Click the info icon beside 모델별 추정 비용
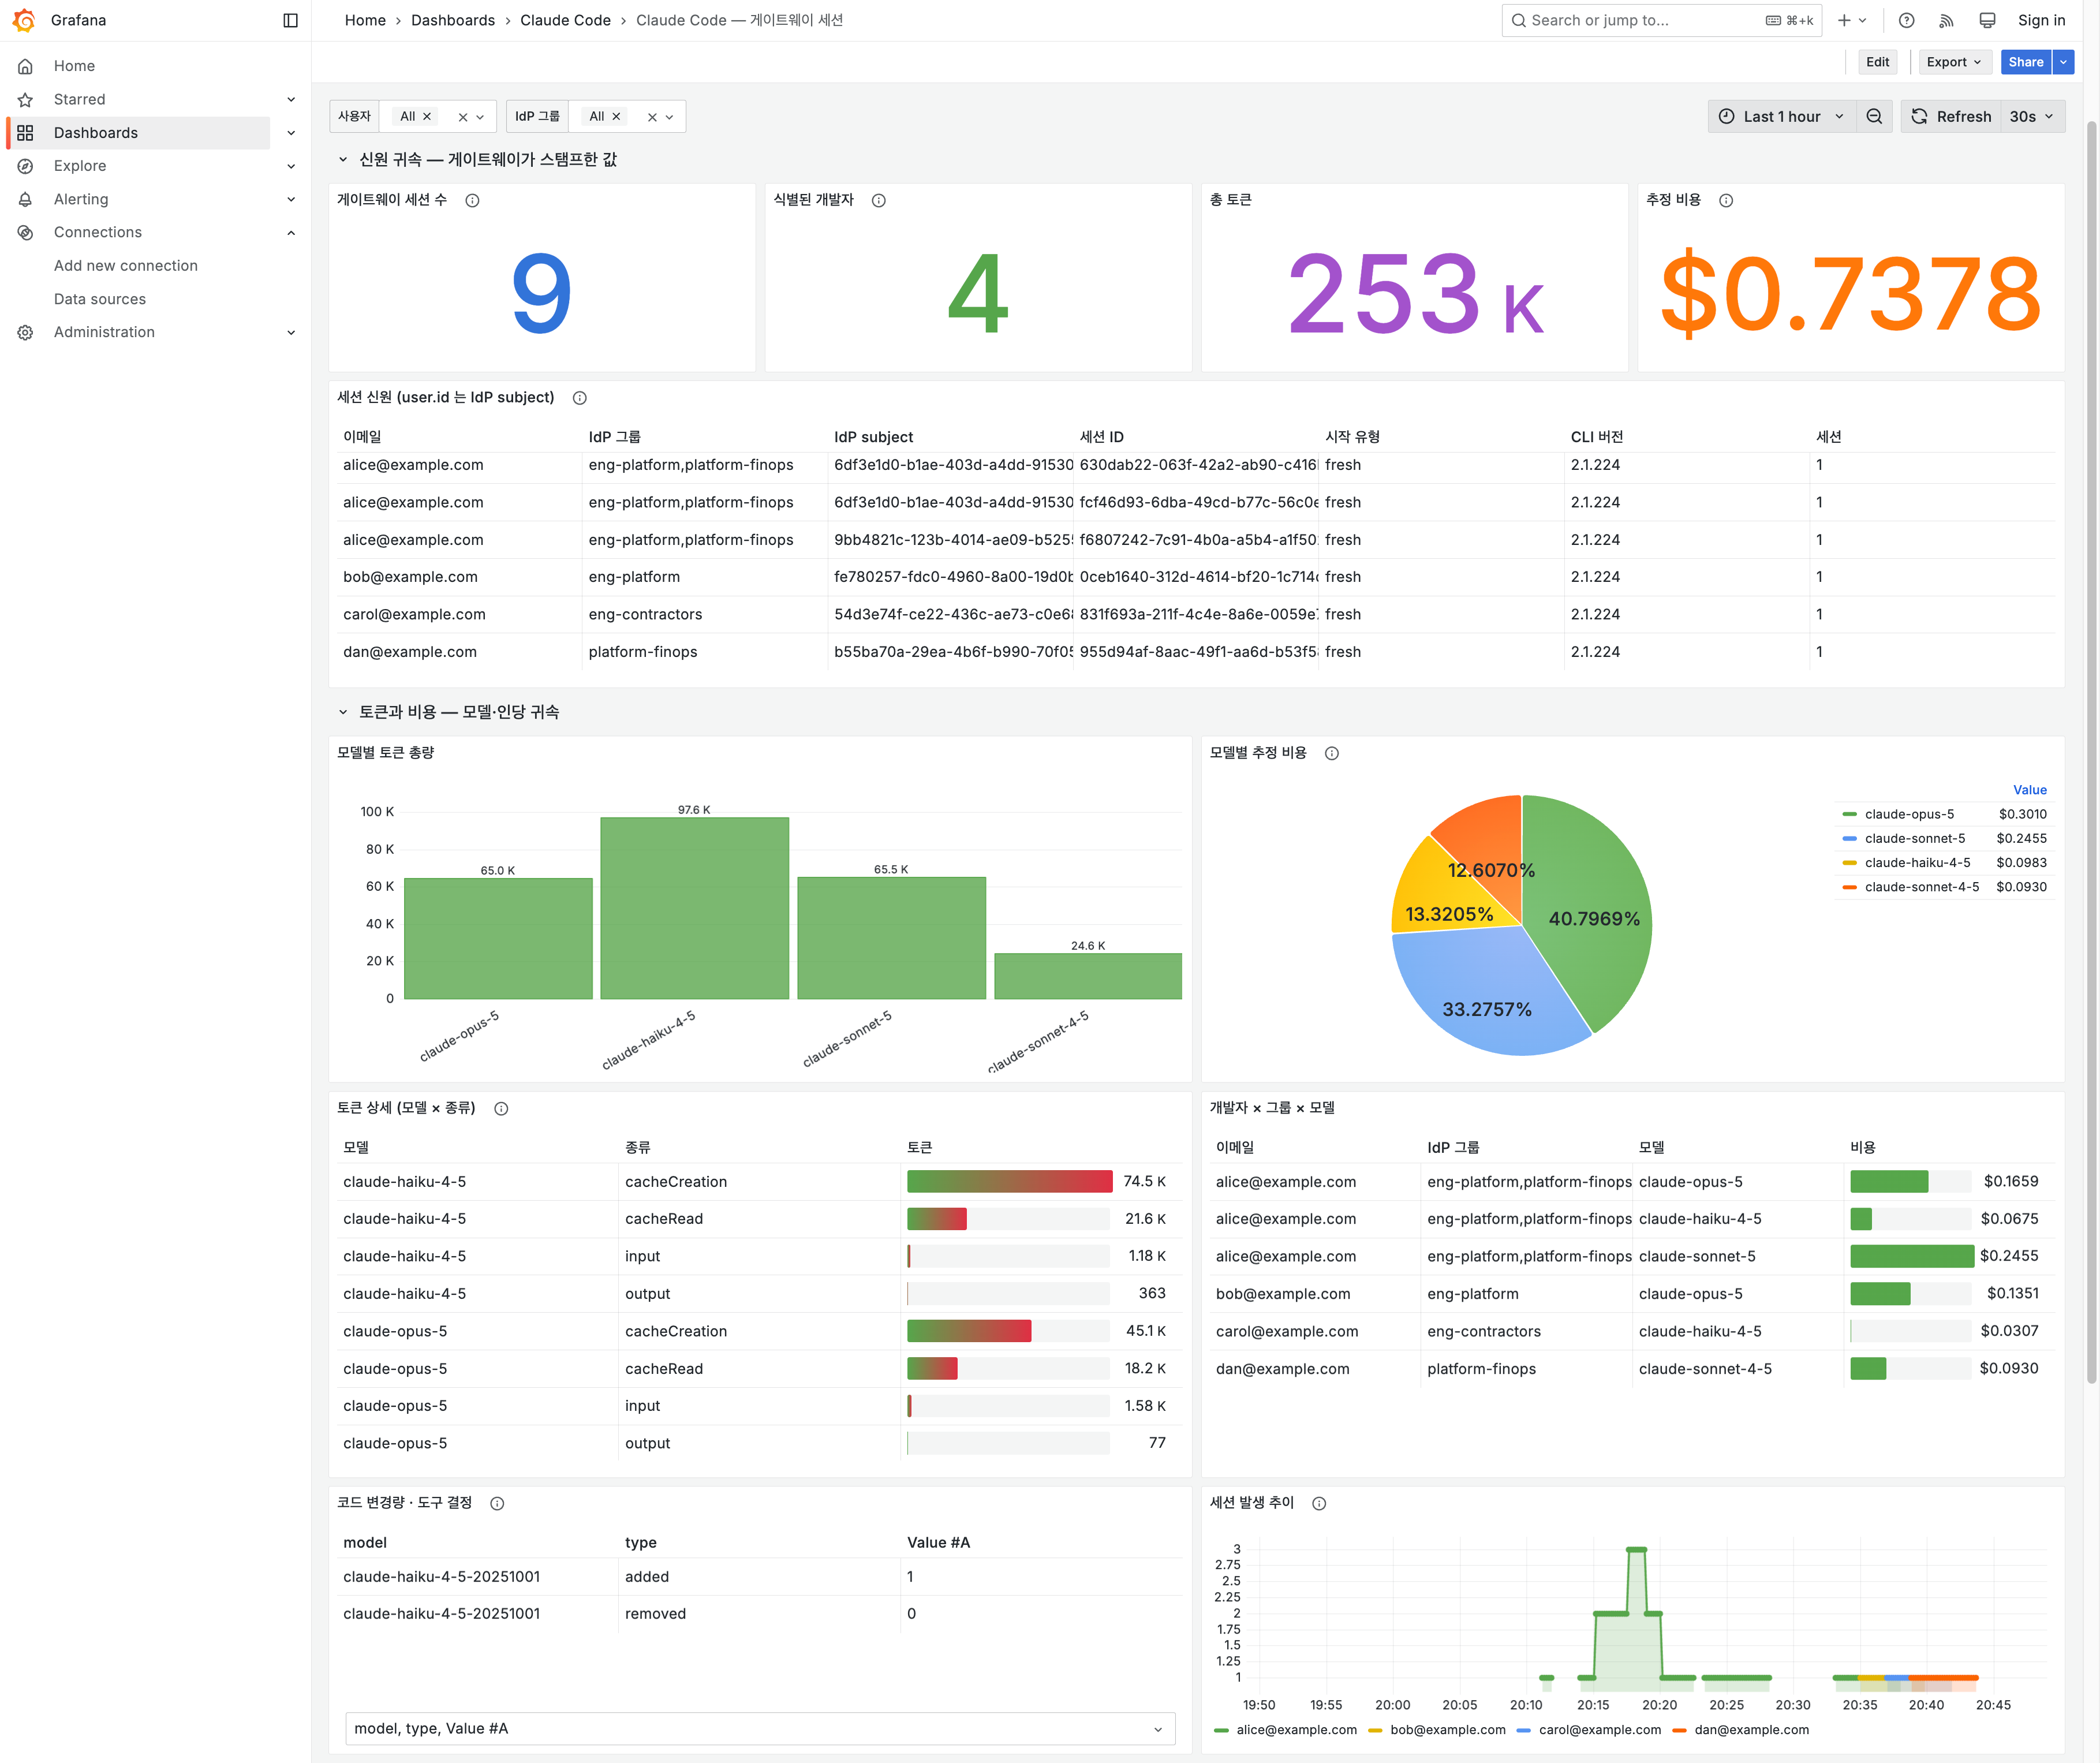 1331,753
